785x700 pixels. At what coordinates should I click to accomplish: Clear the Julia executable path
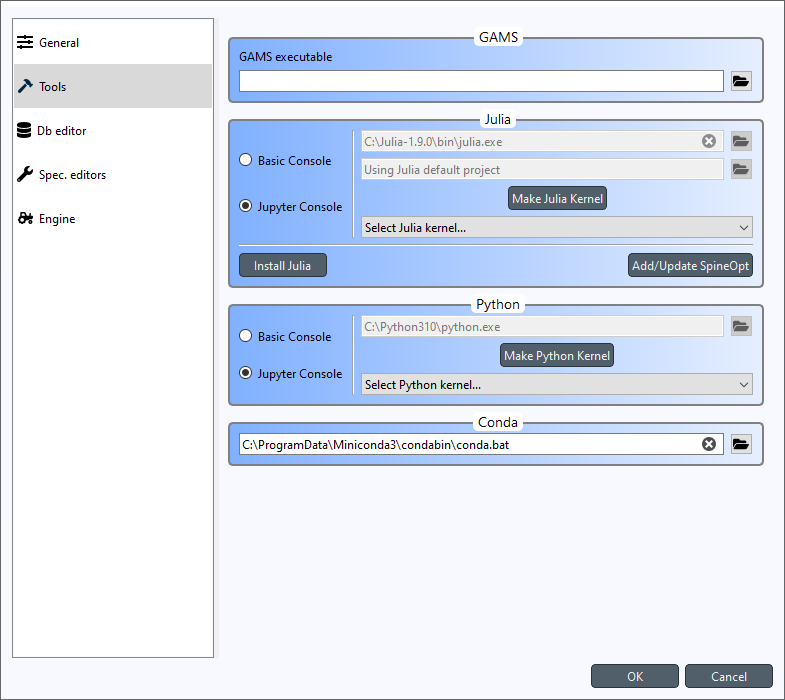(x=708, y=141)
